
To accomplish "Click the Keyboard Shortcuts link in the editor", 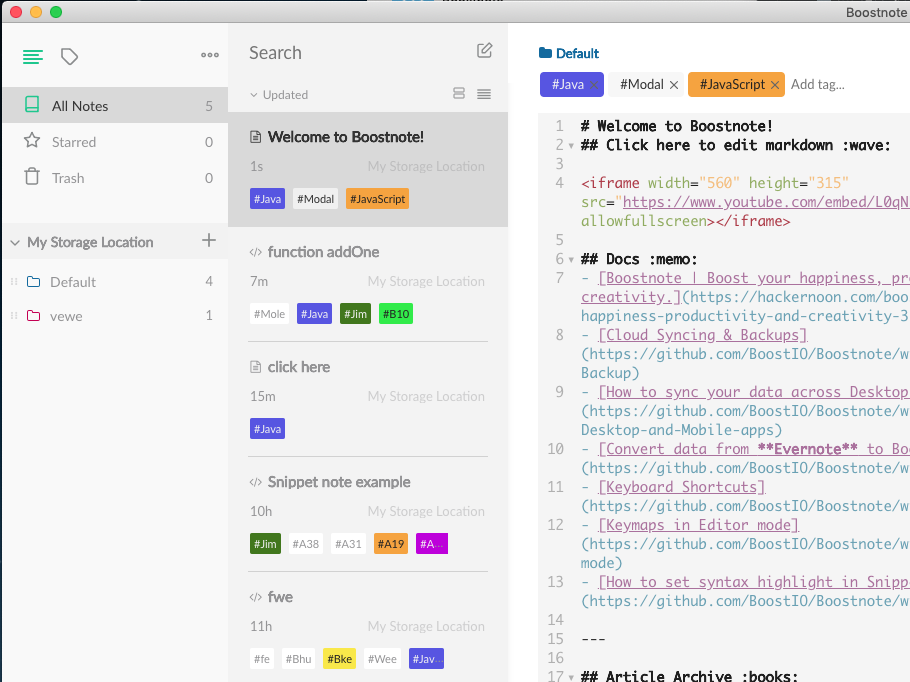I will click(682, 487).
